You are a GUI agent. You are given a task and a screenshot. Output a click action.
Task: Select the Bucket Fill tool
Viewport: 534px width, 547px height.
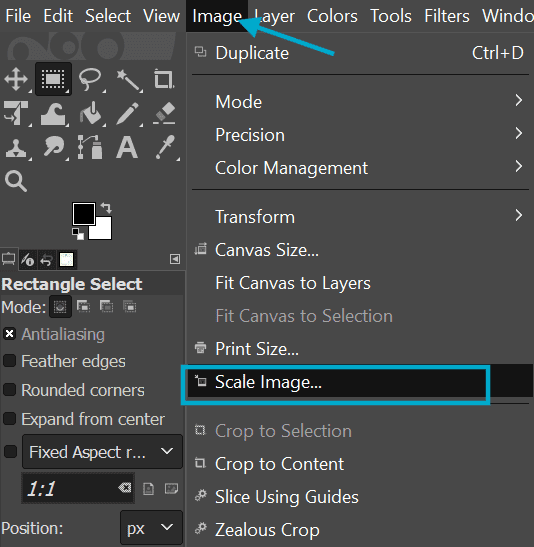90,113
